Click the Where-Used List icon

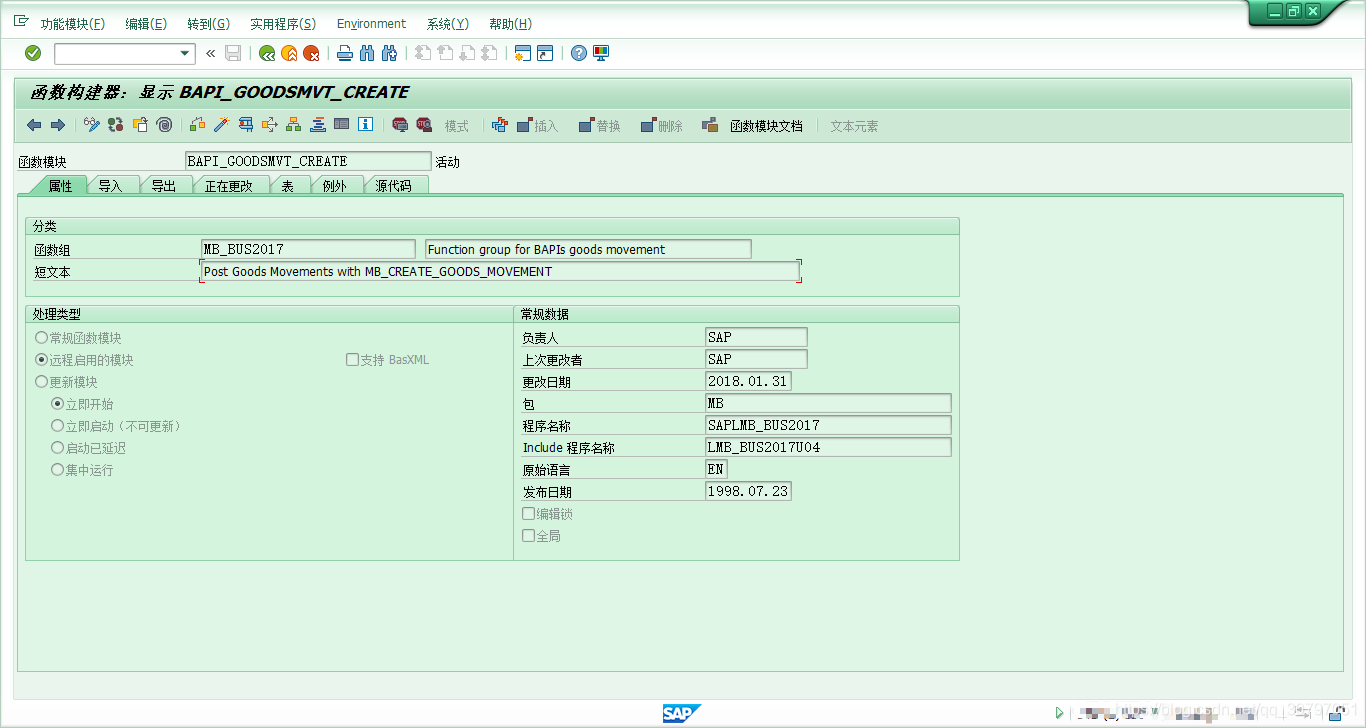[x=269, y=125]
